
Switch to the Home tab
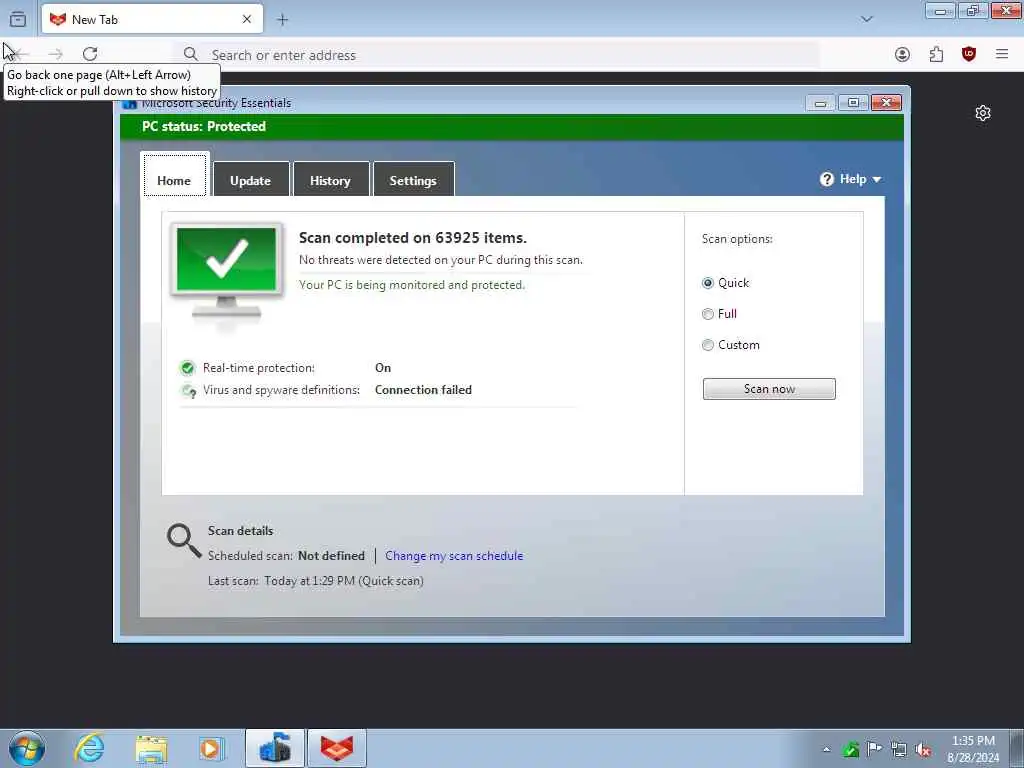coord(174,174)
